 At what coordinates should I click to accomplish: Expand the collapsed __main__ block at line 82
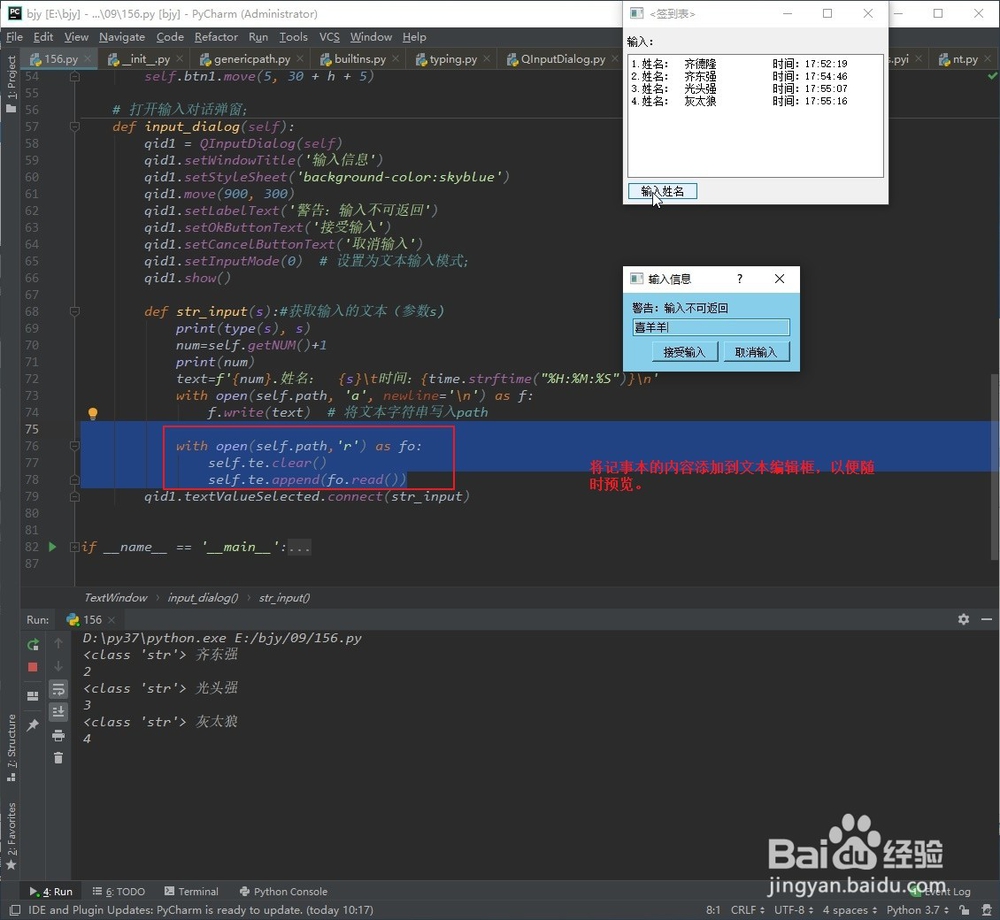75,547
